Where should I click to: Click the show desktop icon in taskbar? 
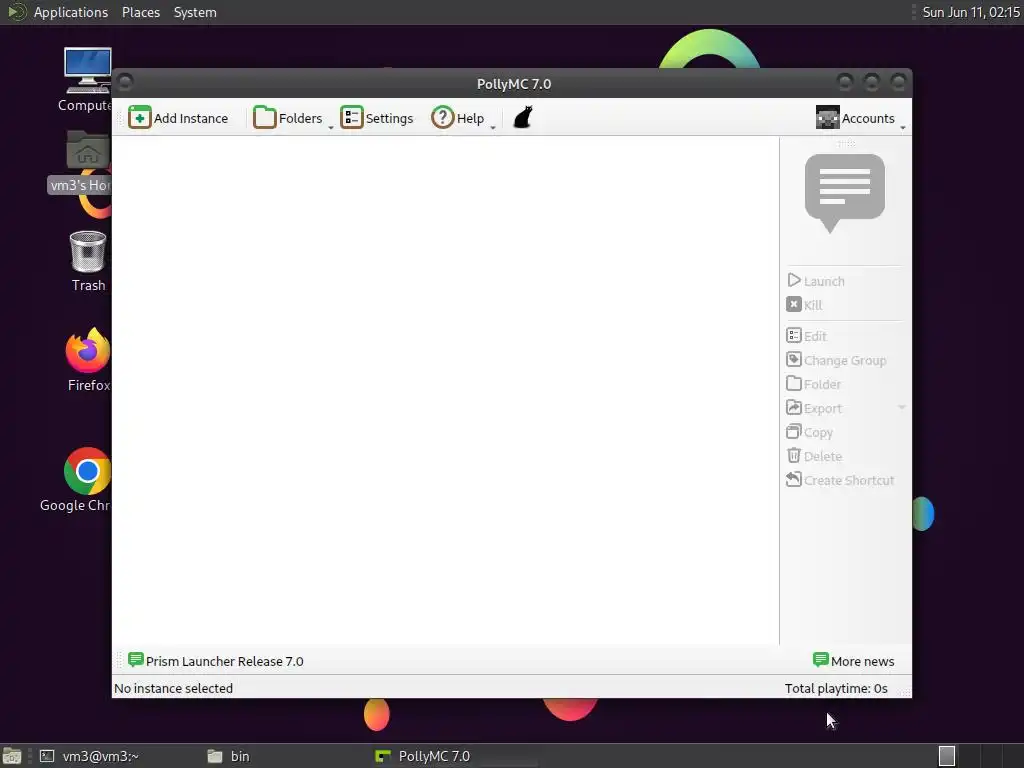coord(12,756)
